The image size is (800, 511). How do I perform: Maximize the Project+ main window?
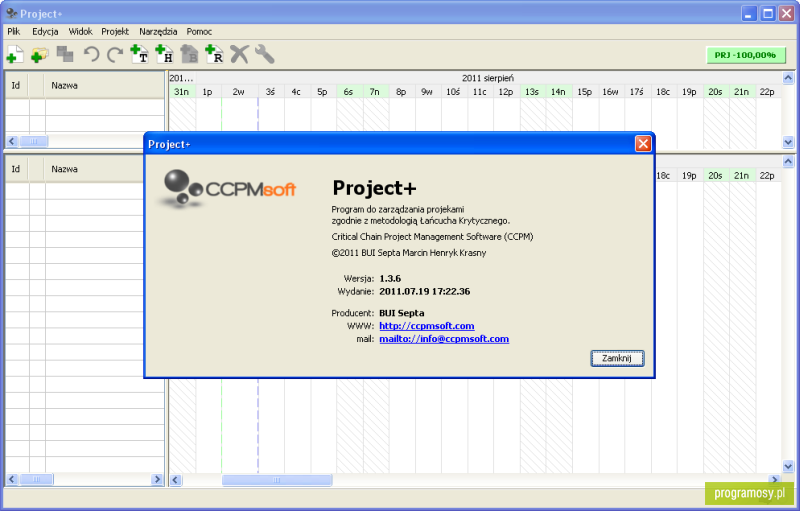[x=768, y=13]
